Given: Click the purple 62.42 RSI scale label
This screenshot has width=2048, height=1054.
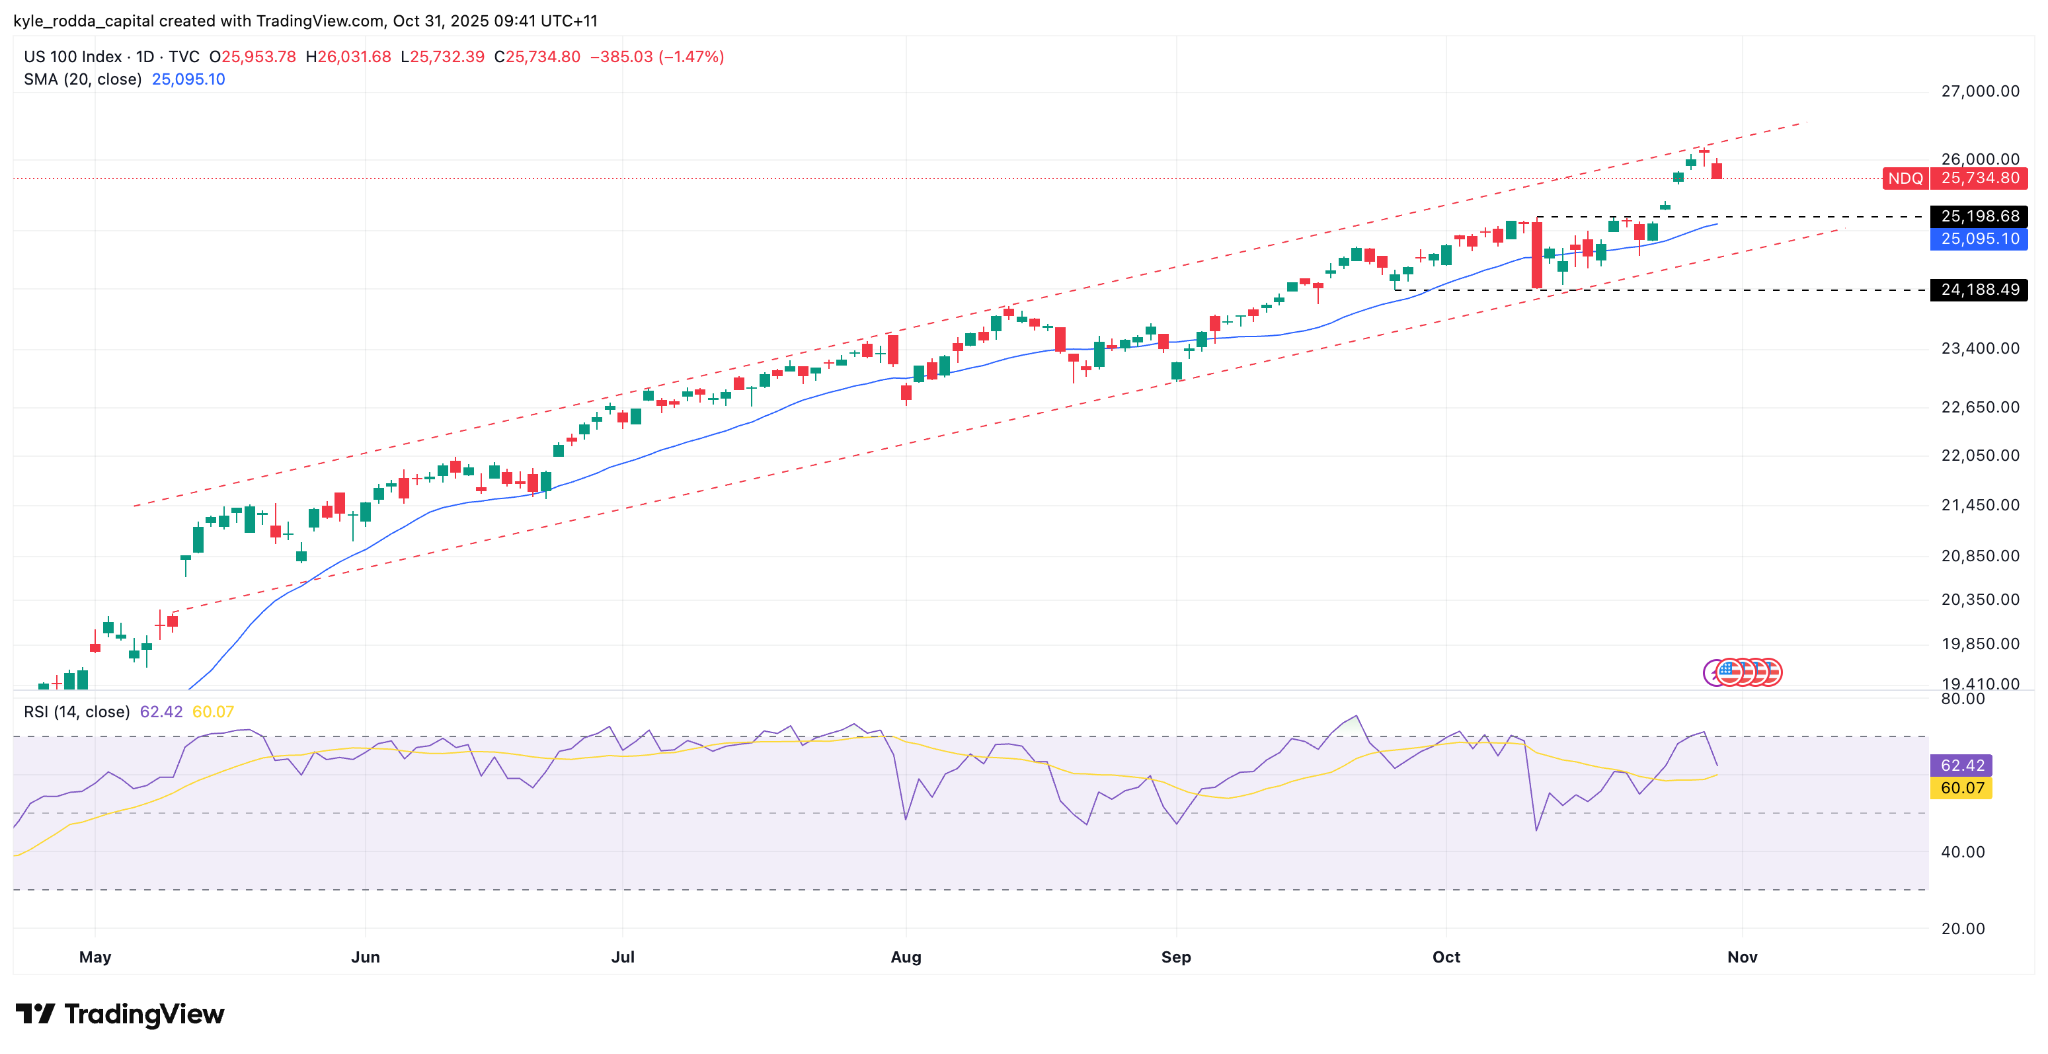Looking at the screenshot, I should 1962,766.
